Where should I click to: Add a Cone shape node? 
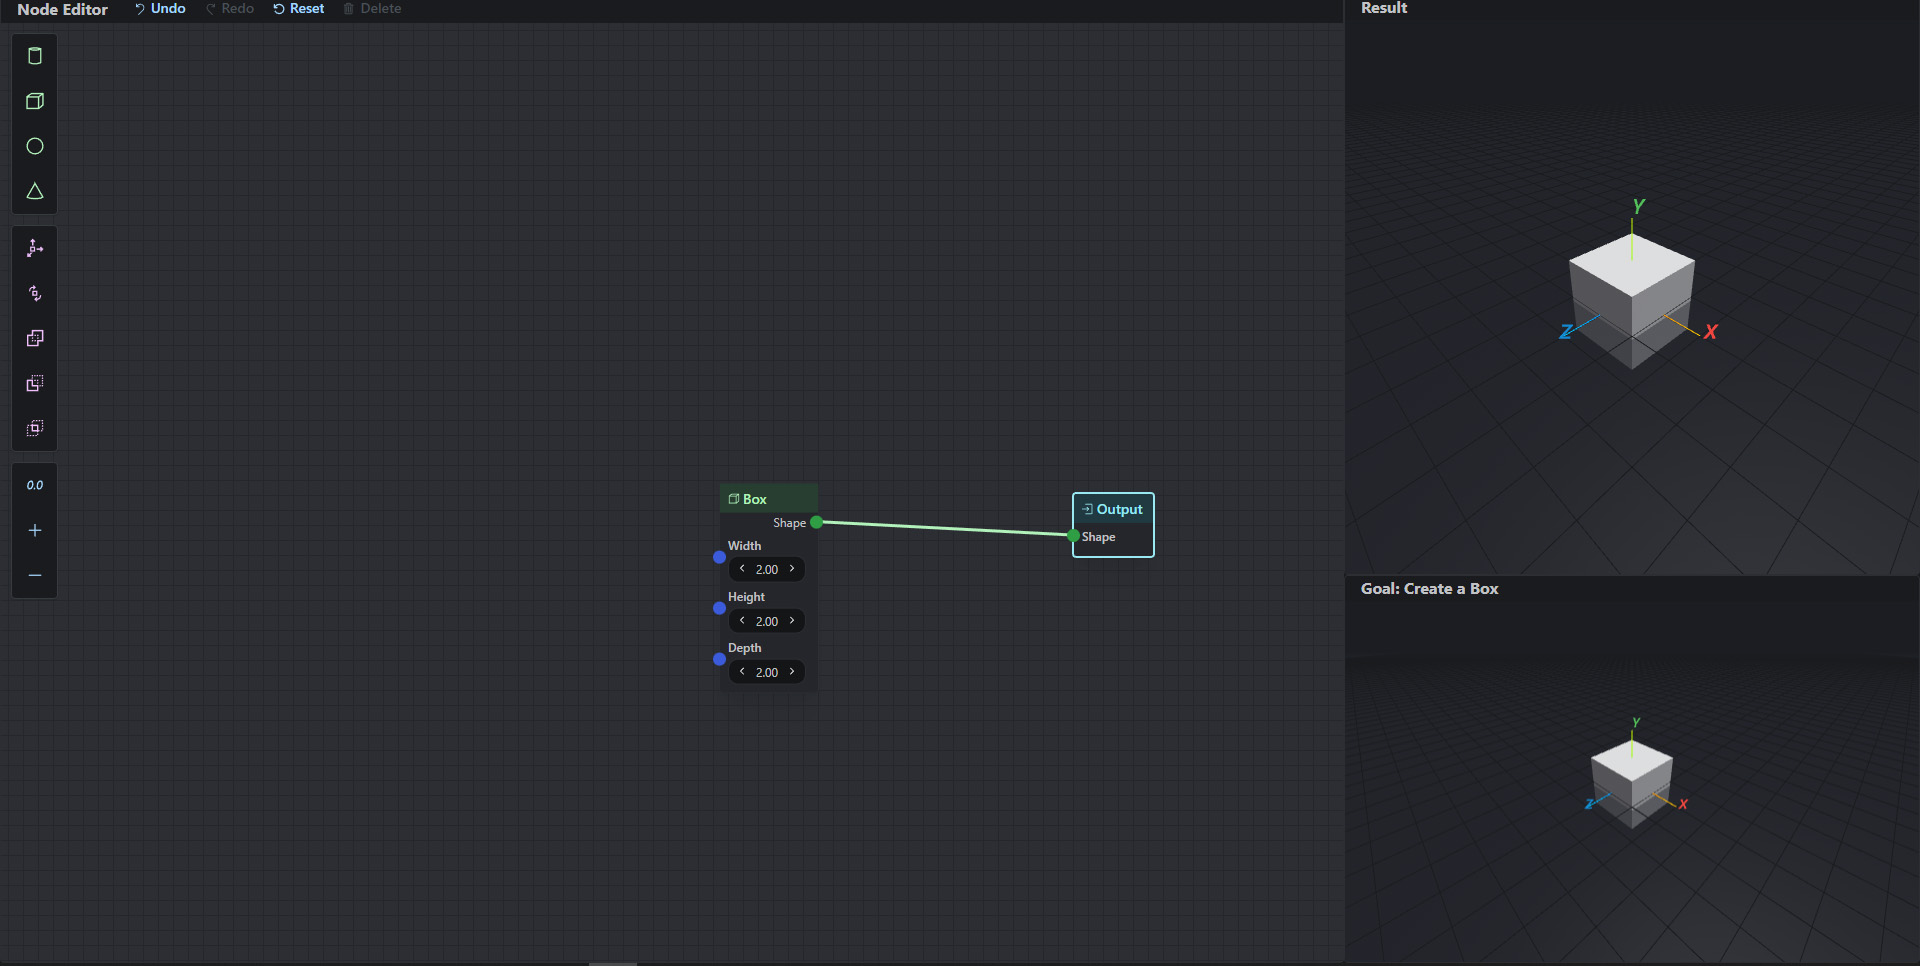point(35,191)
